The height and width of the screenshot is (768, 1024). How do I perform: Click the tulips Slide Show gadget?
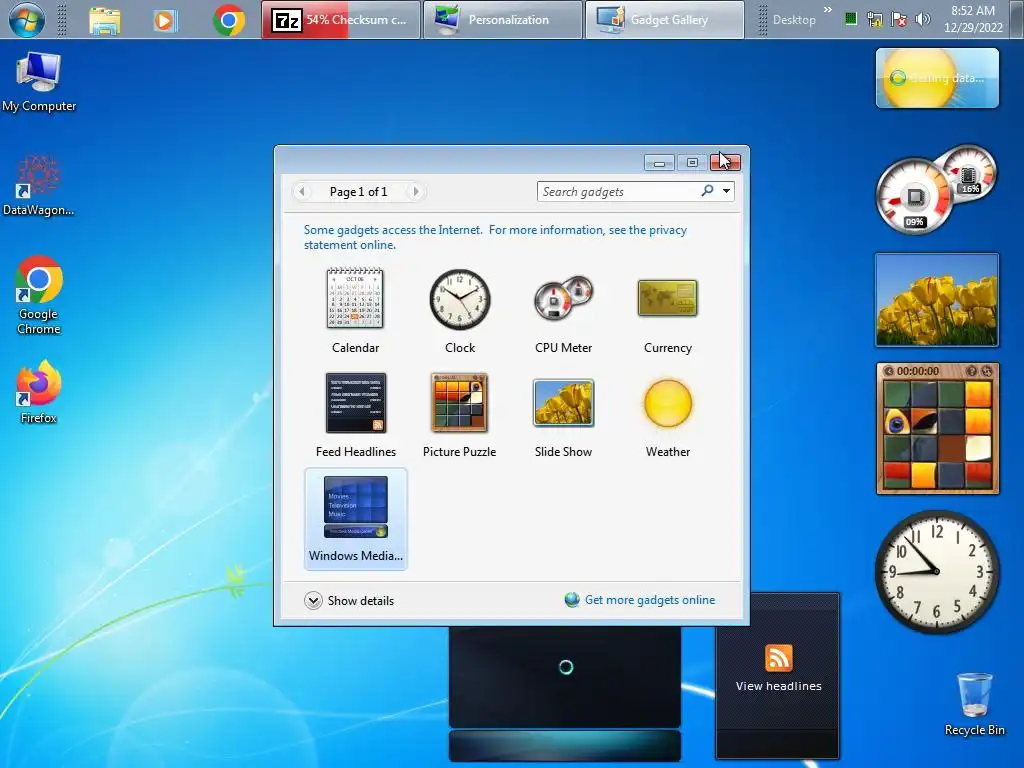(x=937, y=300)
